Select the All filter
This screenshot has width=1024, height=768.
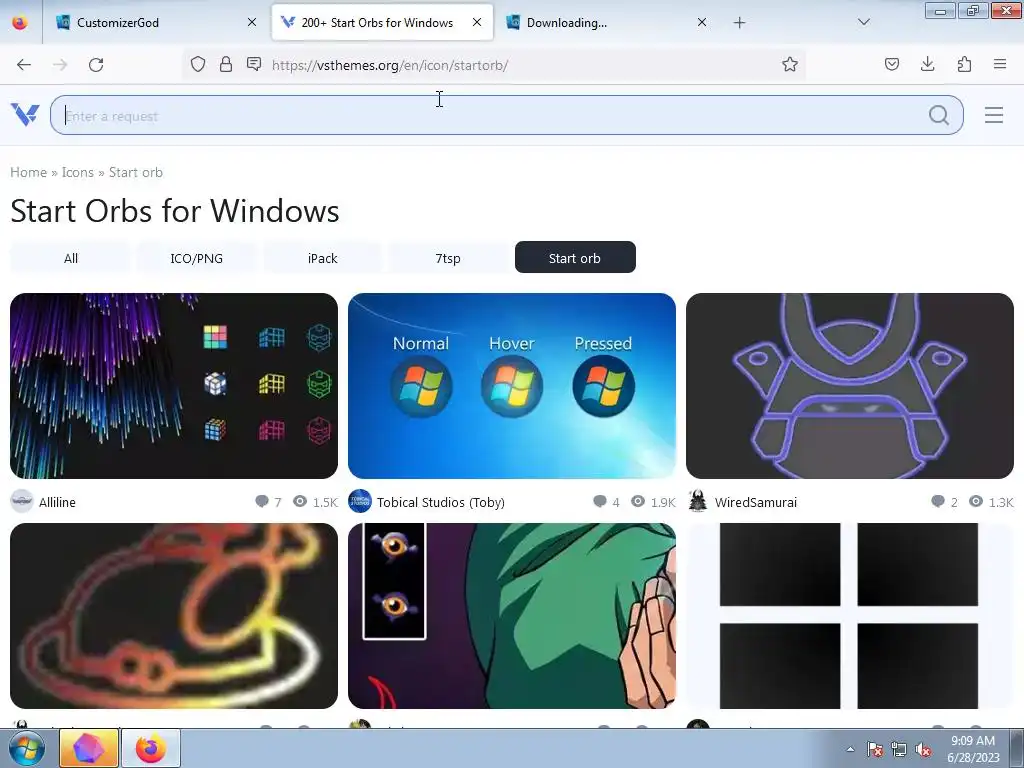tap(71, 258)
